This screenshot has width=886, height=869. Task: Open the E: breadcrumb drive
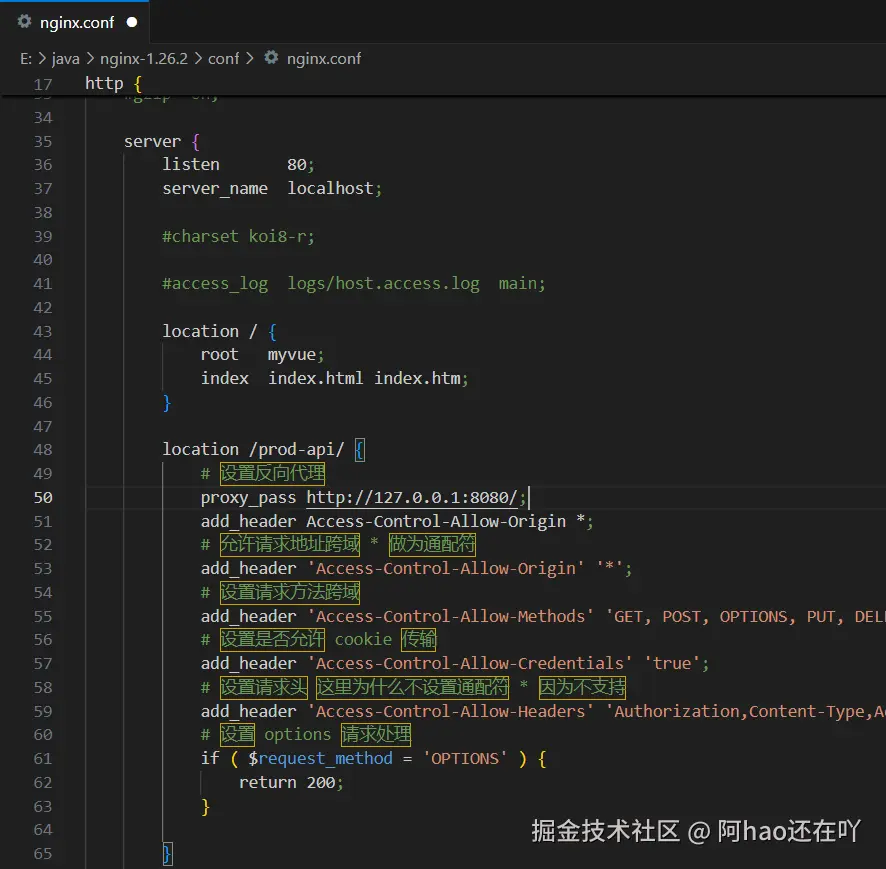[26, 59]
